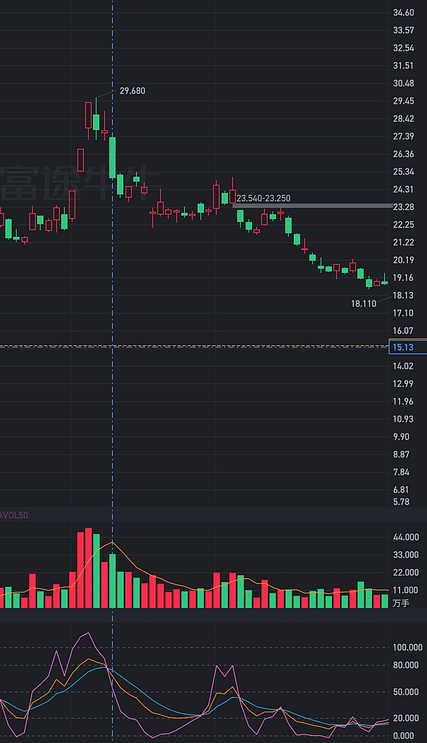
Task: Click the 万手 volume unit label
Action: pyautogui.click(x=401, y=603)
